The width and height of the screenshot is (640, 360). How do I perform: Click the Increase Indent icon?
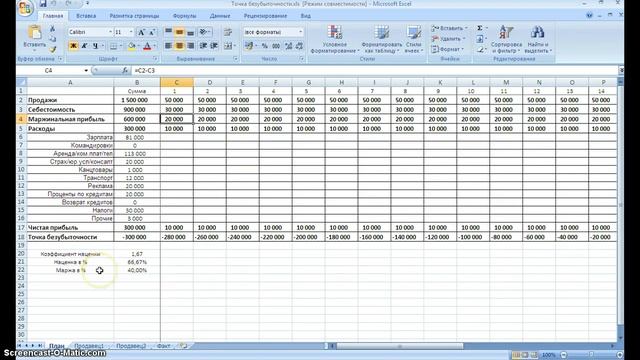click(214, 46)
